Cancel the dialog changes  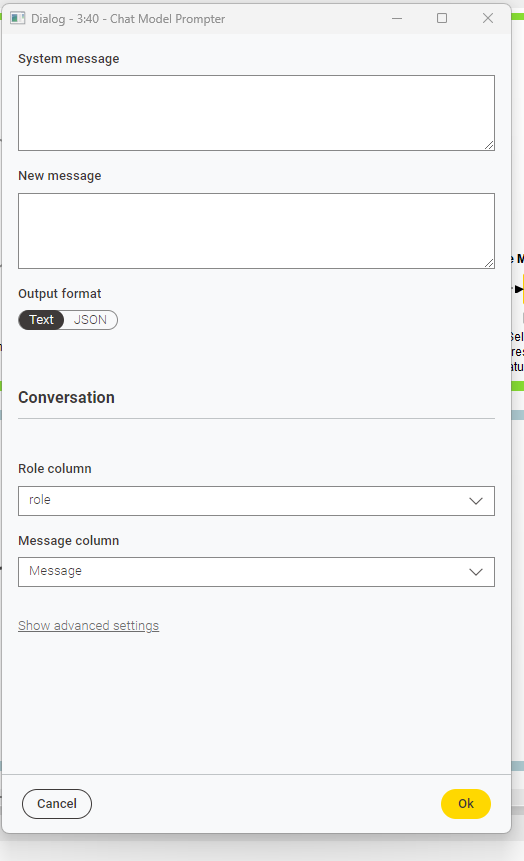point(57,804)
